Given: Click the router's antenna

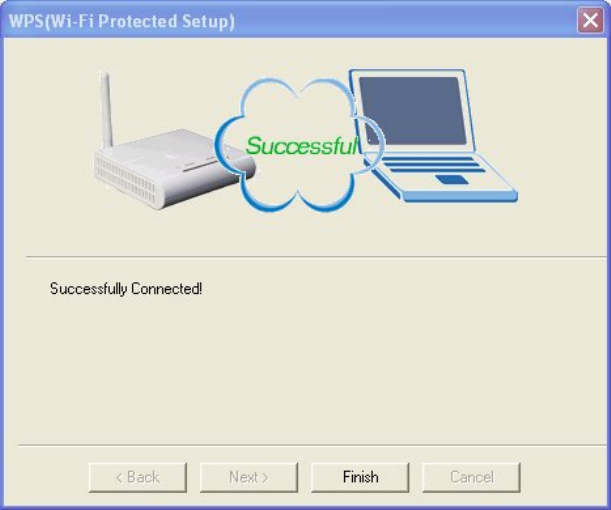Looking at the screenshot, I should [x=106, y=109].
